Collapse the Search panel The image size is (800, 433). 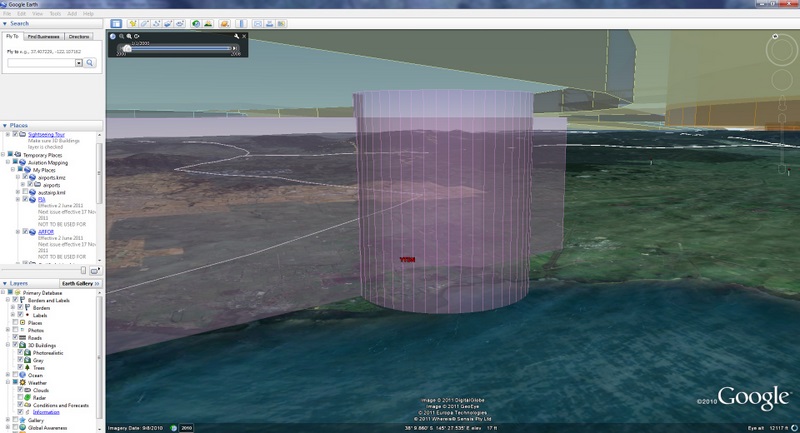5,23
